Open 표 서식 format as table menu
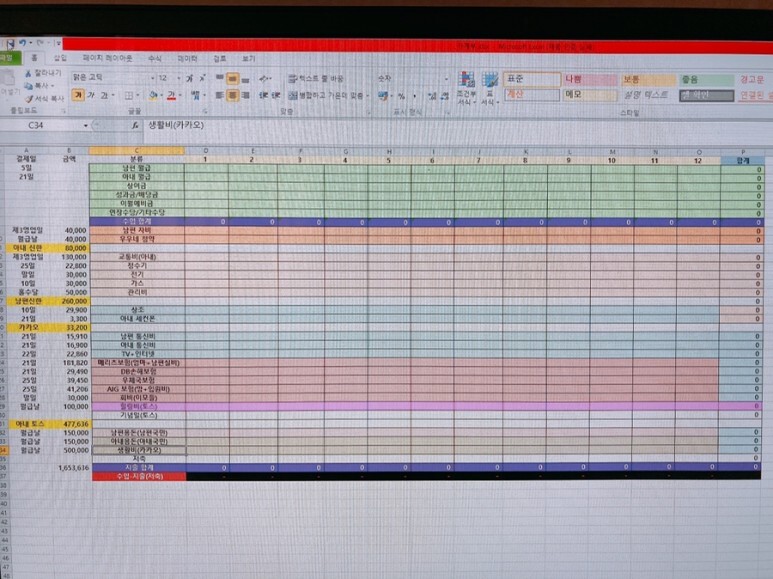This screenshot has height=579, width=773. 490,88
